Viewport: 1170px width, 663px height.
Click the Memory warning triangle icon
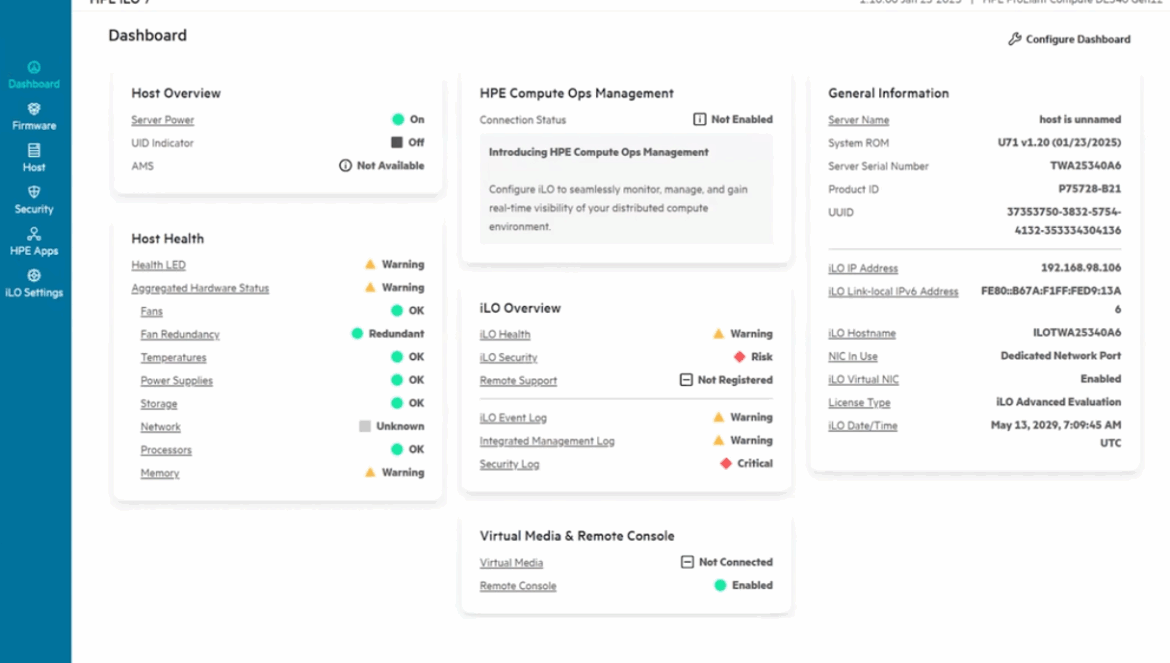click(x=370, y=472)
